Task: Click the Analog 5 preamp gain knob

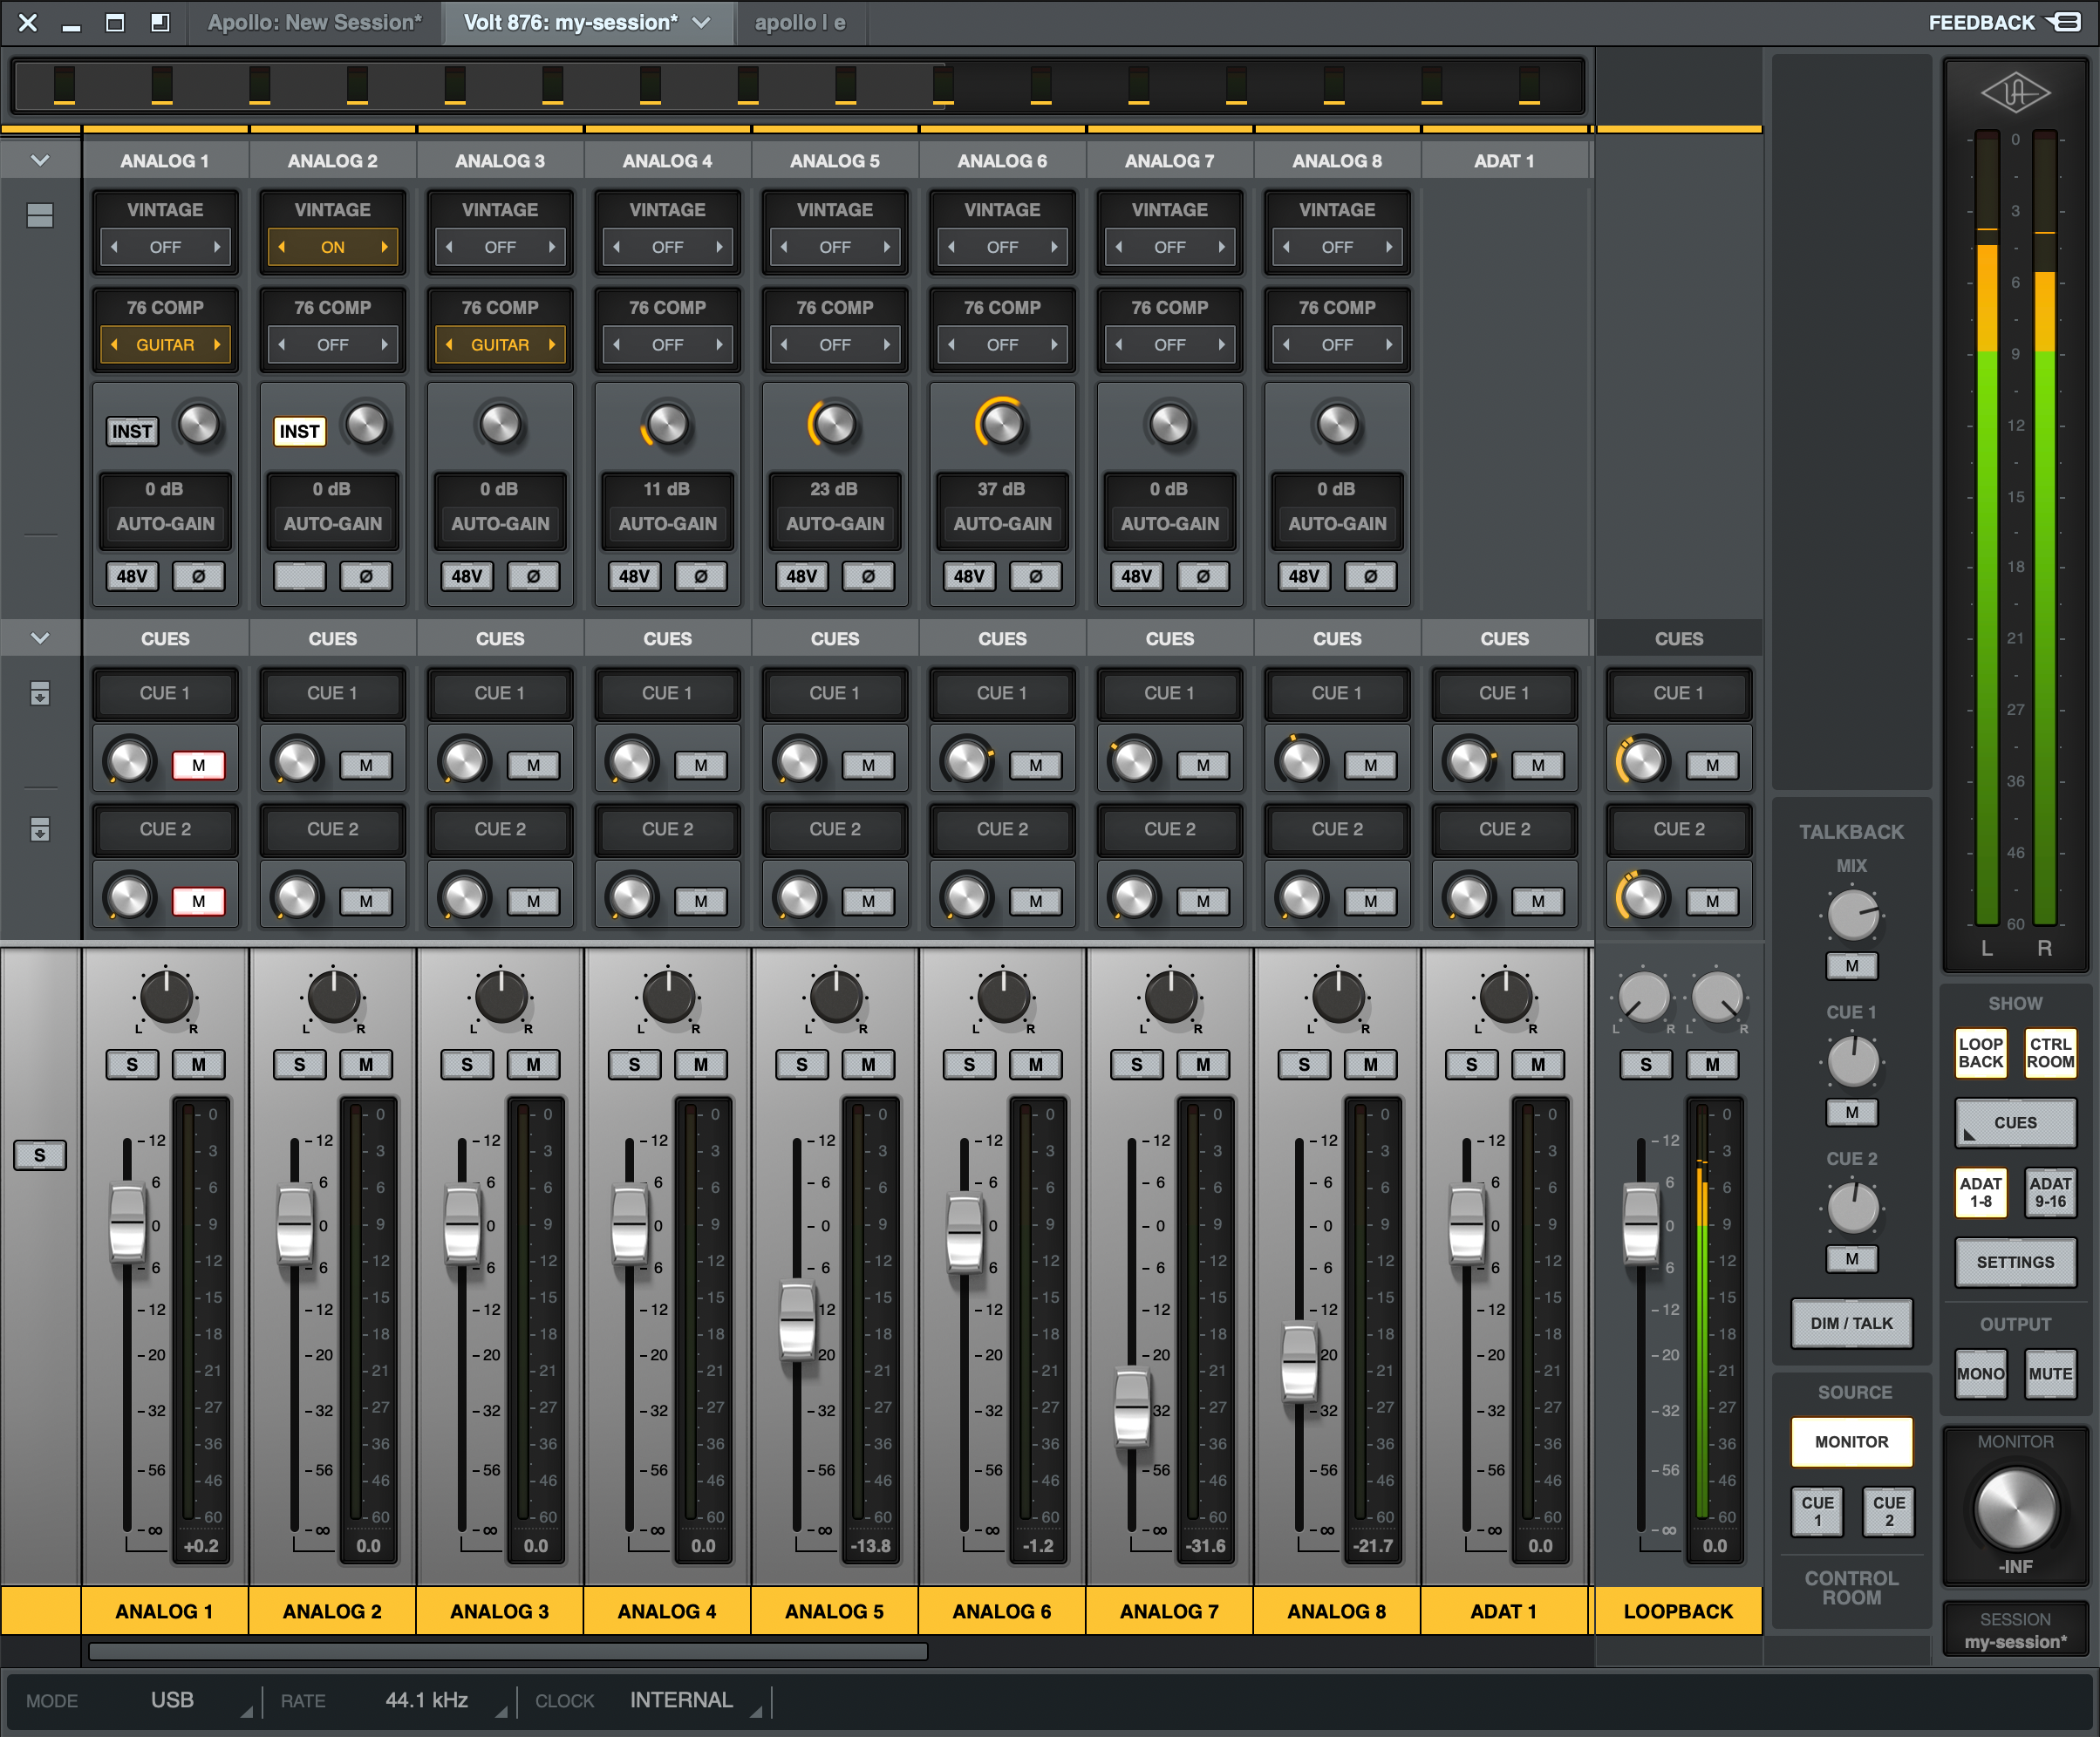Action: coord(834,424)
